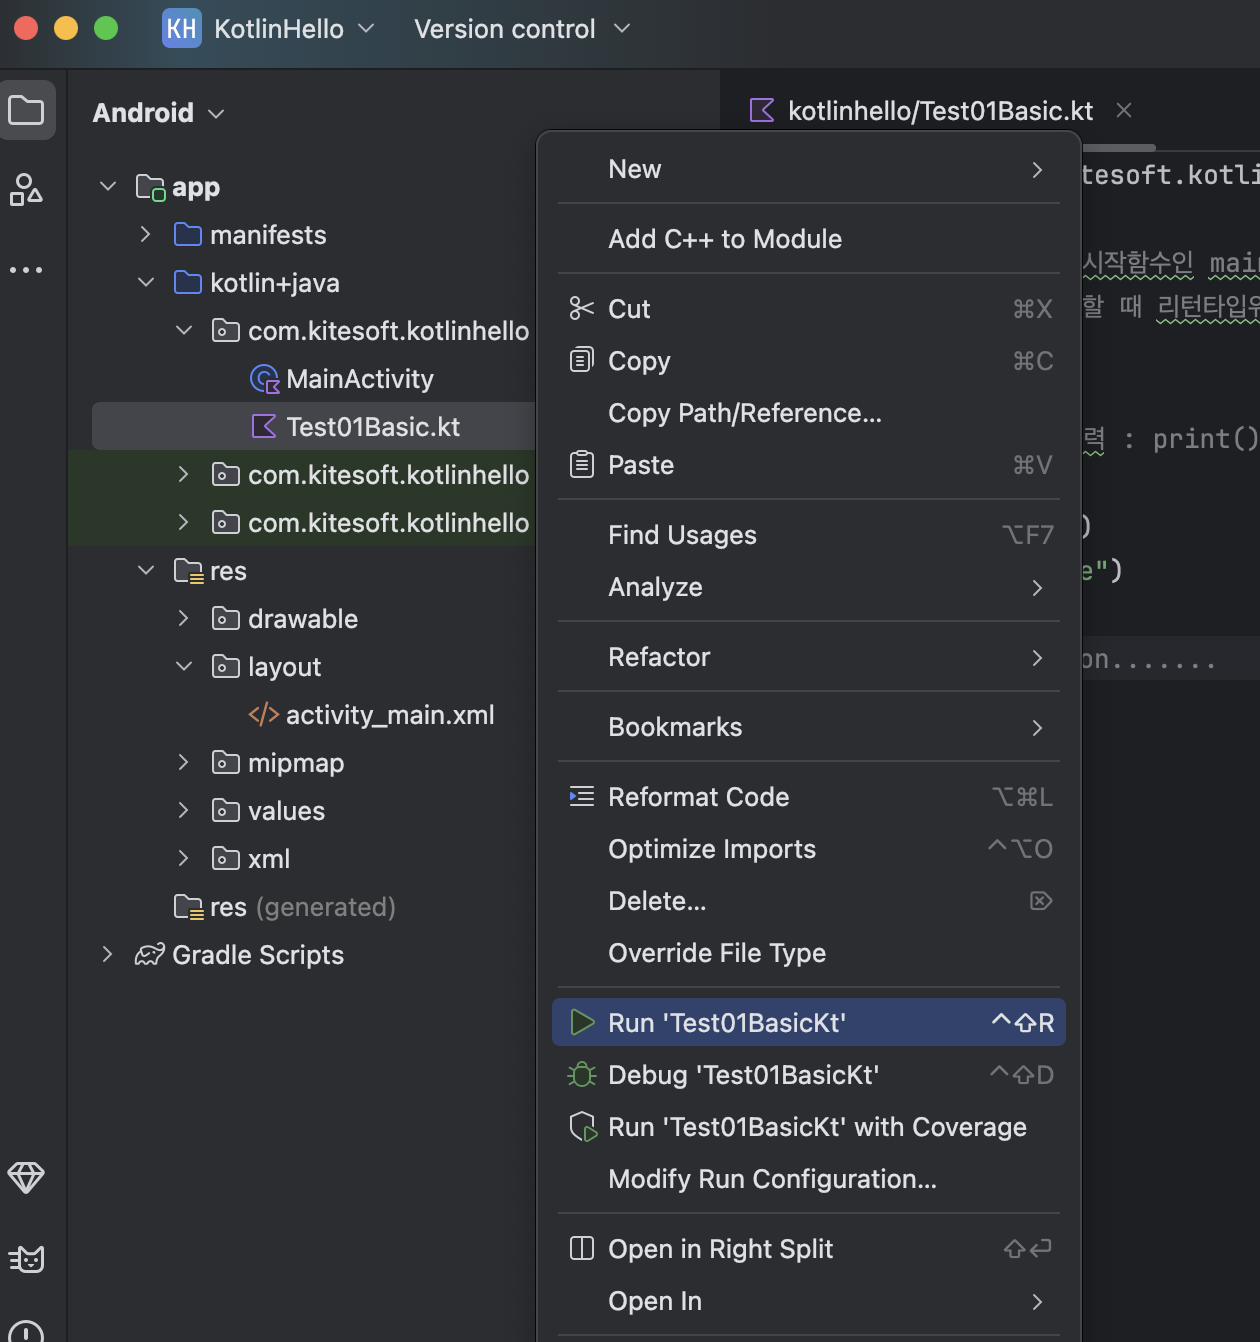The image size is (1260, 1342).
Task: Select Modify Run Configuration...
Action: point(809,1179)
